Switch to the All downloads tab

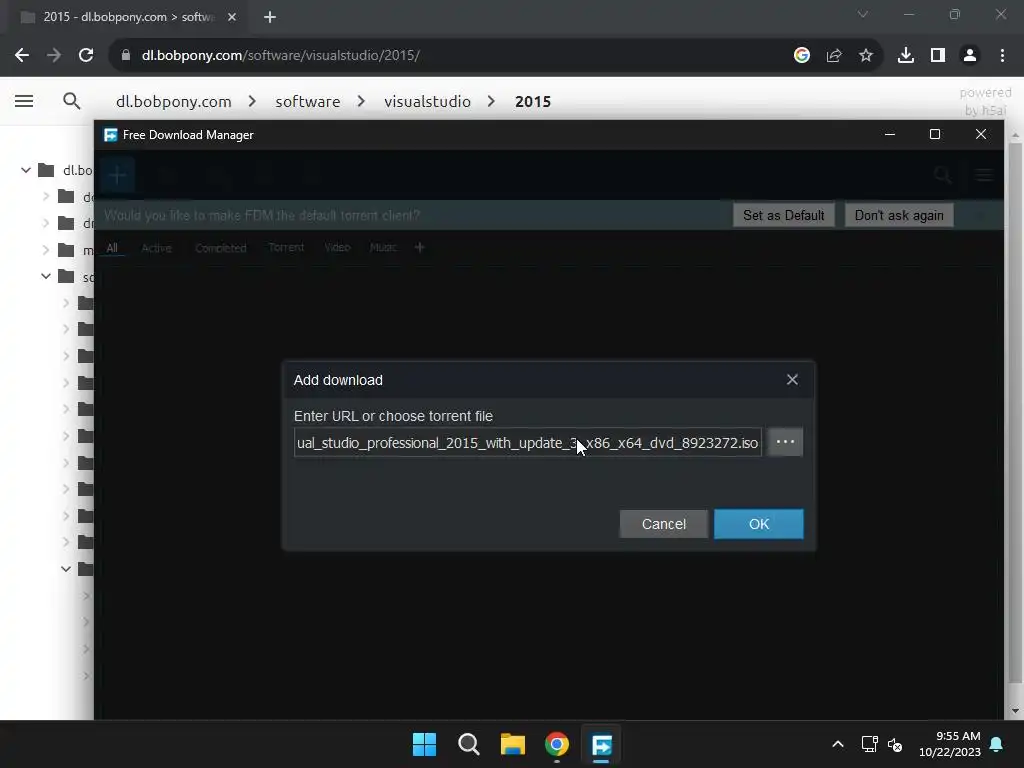click(112, 248)
